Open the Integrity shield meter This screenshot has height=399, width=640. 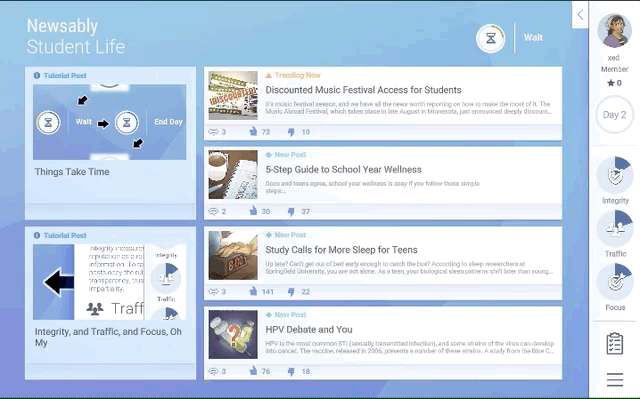point(615,175)
